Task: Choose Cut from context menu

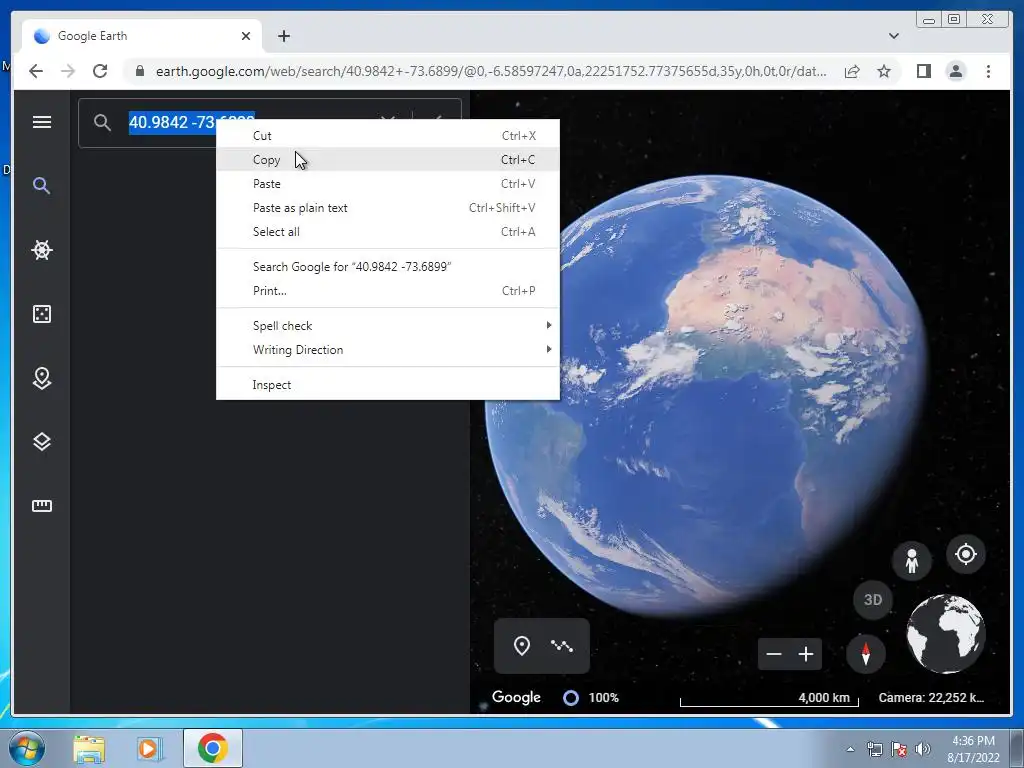Action: (388, 136)
